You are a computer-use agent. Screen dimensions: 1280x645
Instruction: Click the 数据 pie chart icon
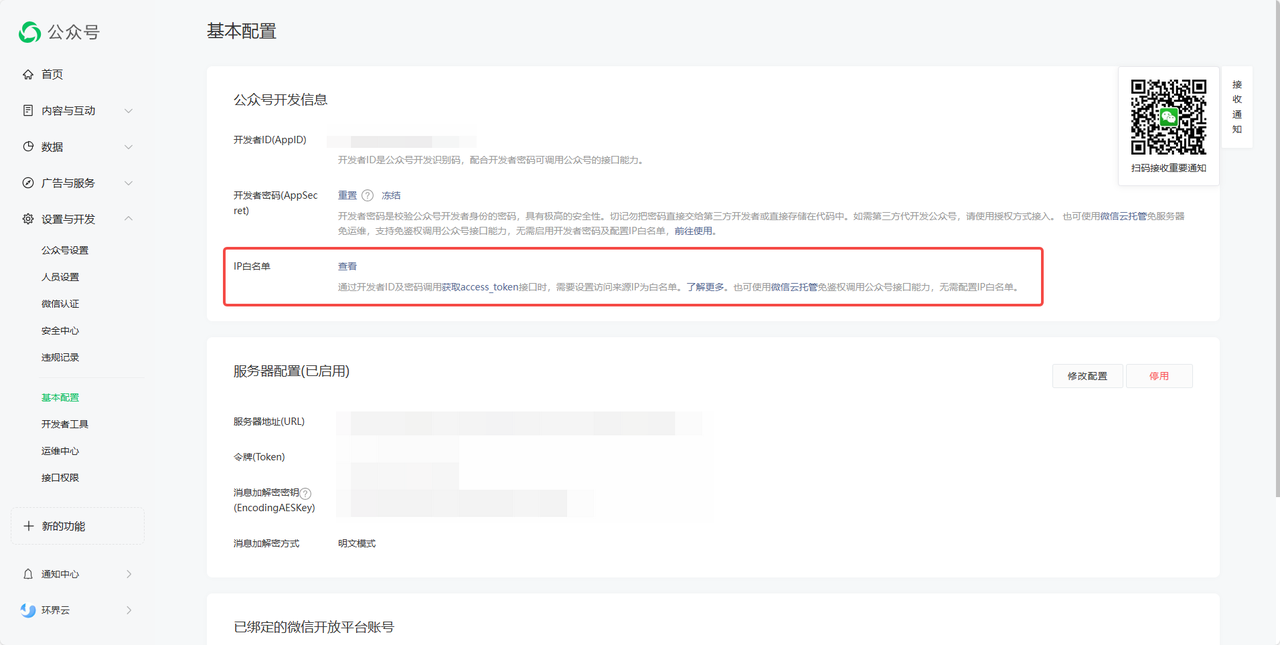pyautogui.click(x=28, y=147)
